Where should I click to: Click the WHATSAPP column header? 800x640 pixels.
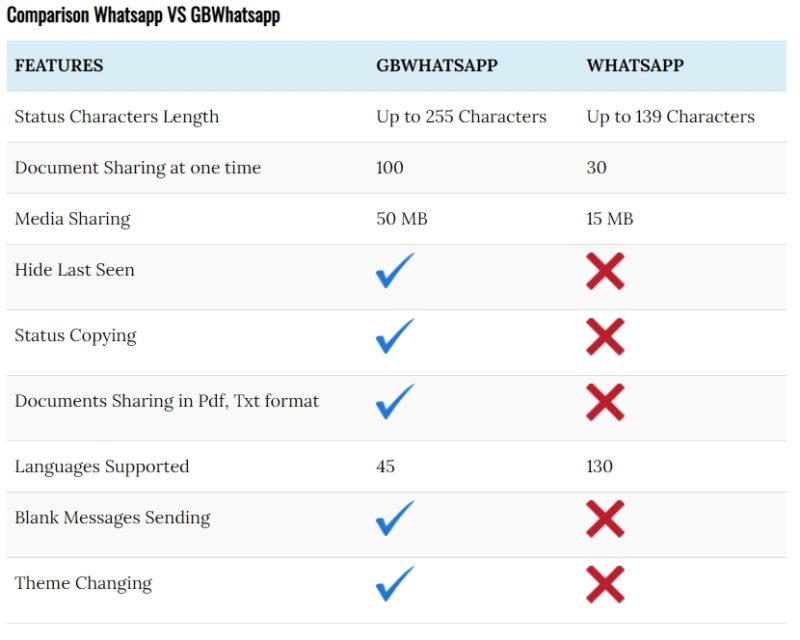pyautogui.click(x=635, y=66)
